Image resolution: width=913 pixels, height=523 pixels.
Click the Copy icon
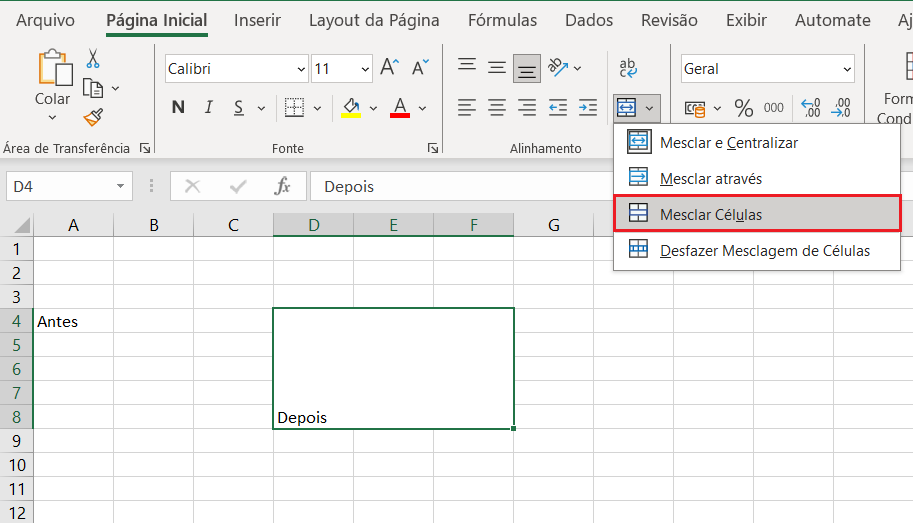click(93, 88)
